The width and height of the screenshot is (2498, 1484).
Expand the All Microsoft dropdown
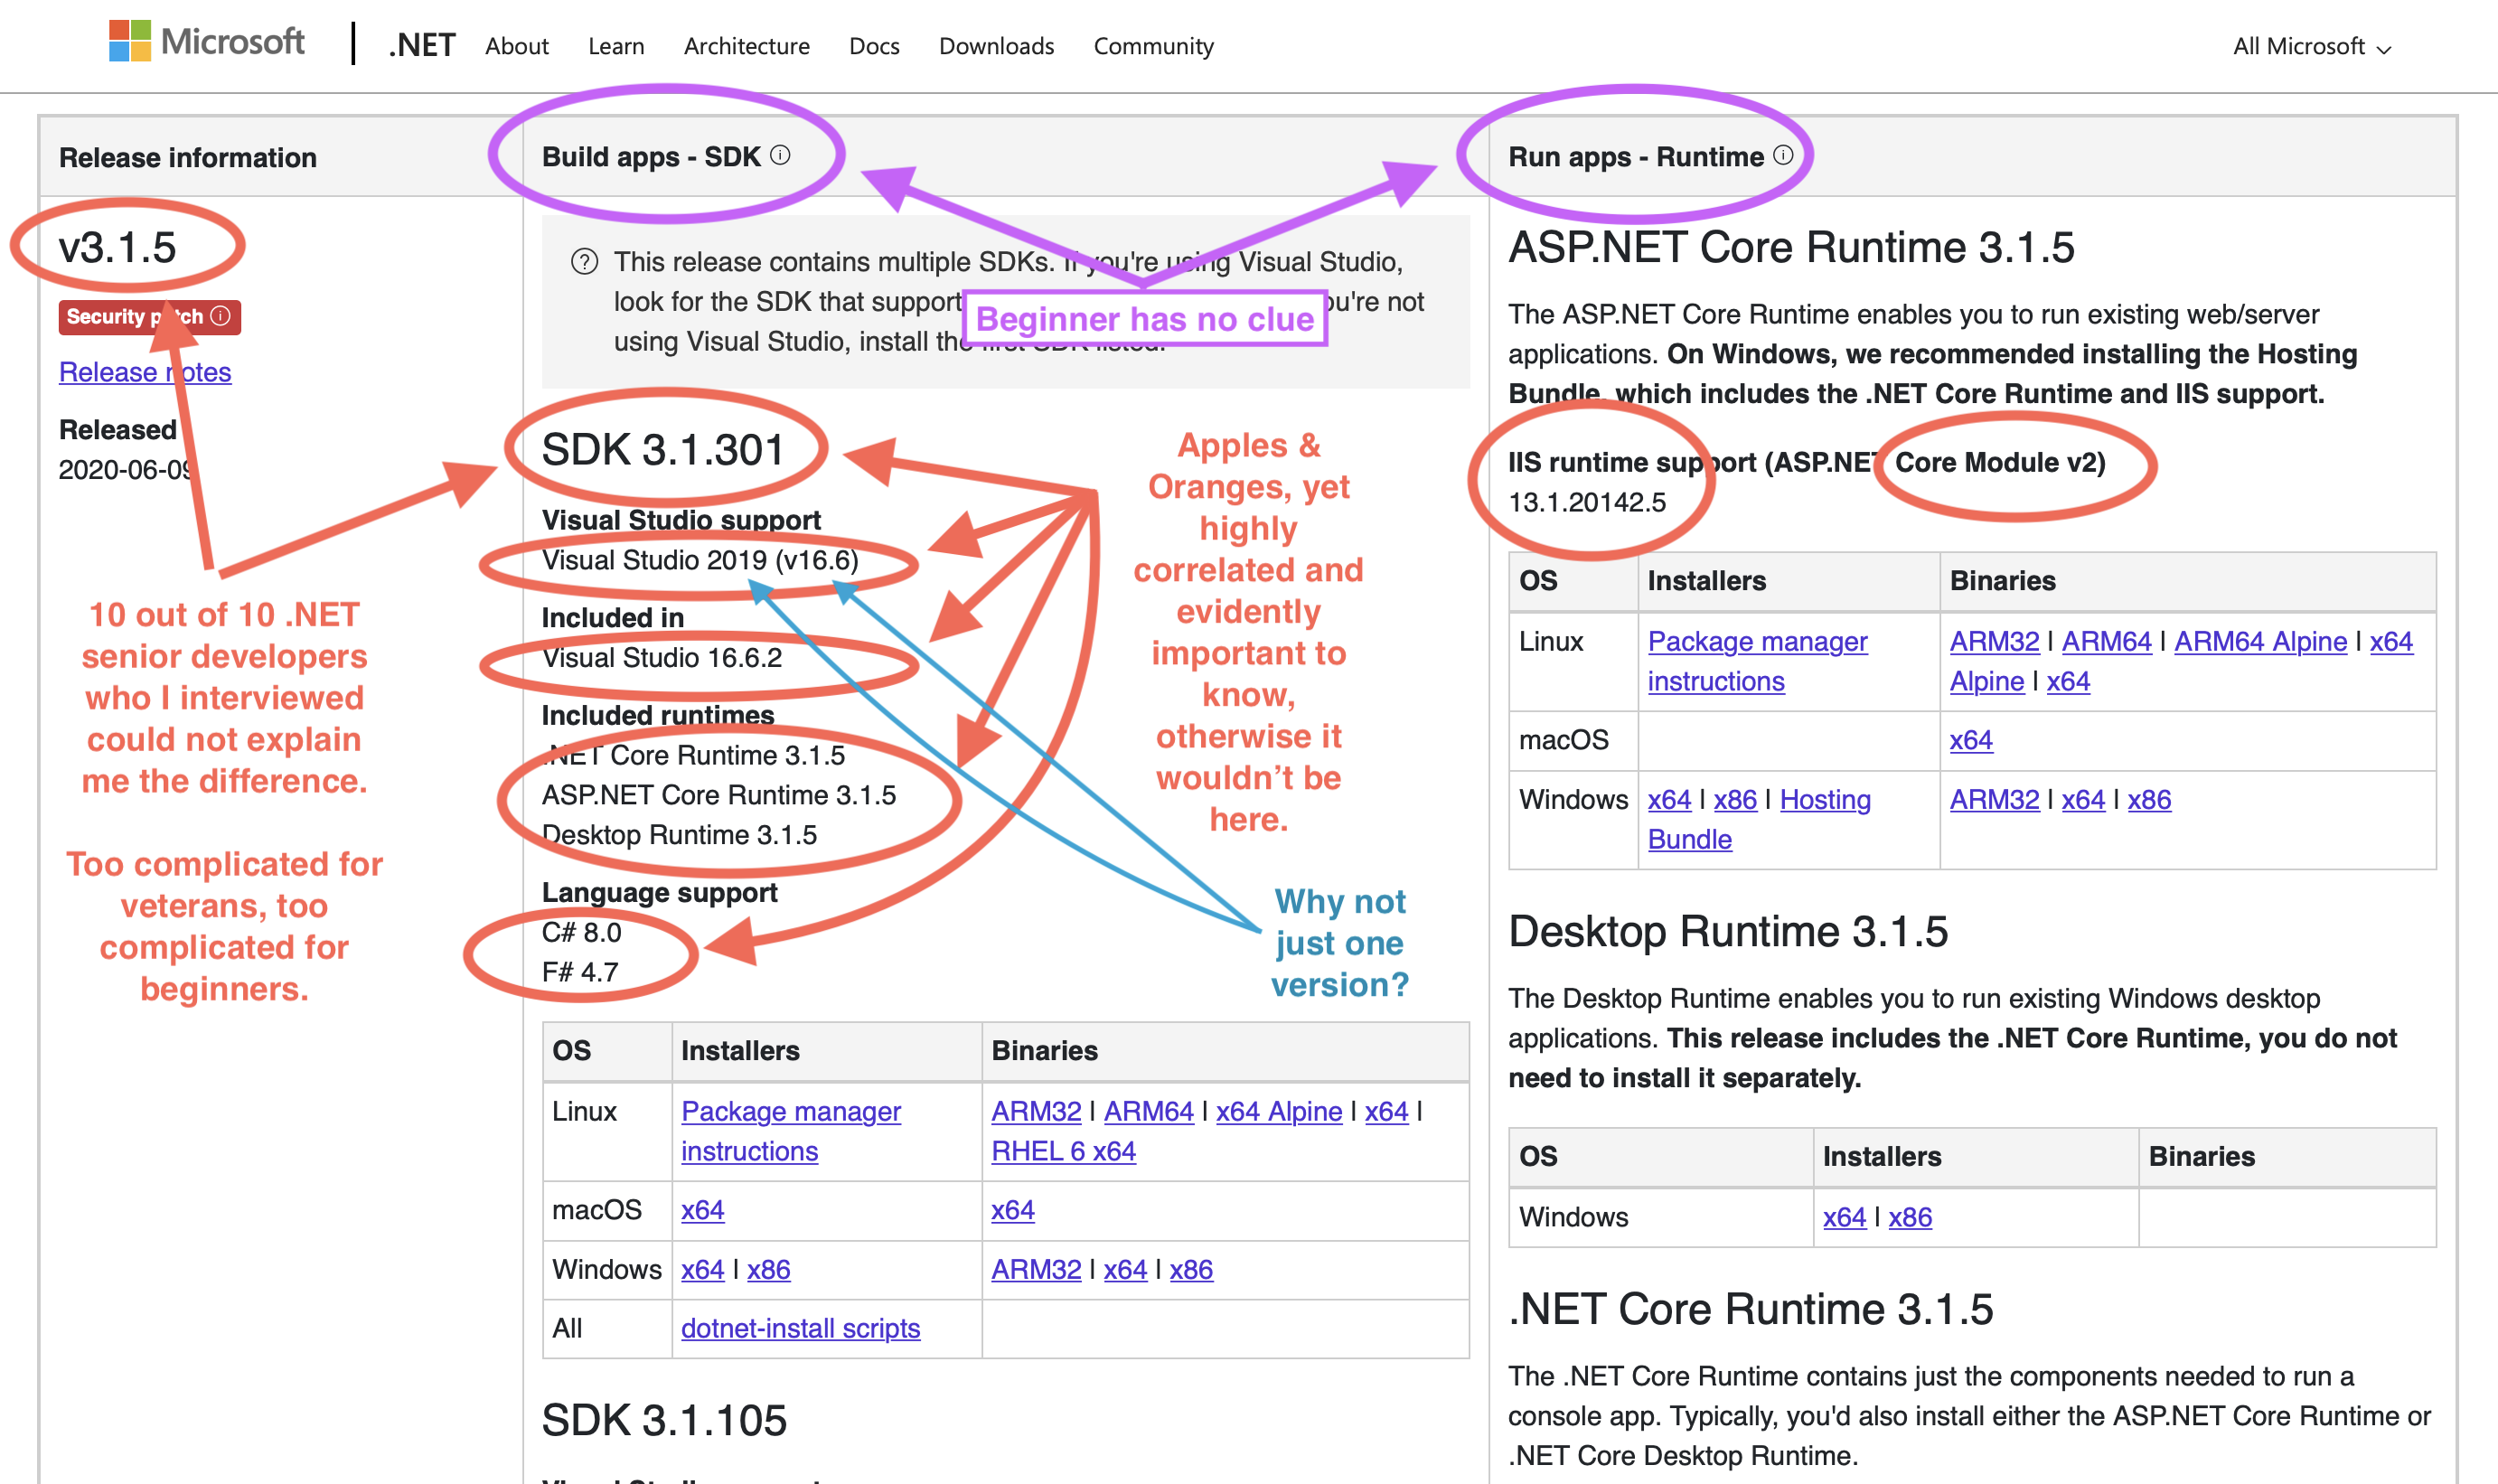pyautogui.click(x=2311, y=45)
